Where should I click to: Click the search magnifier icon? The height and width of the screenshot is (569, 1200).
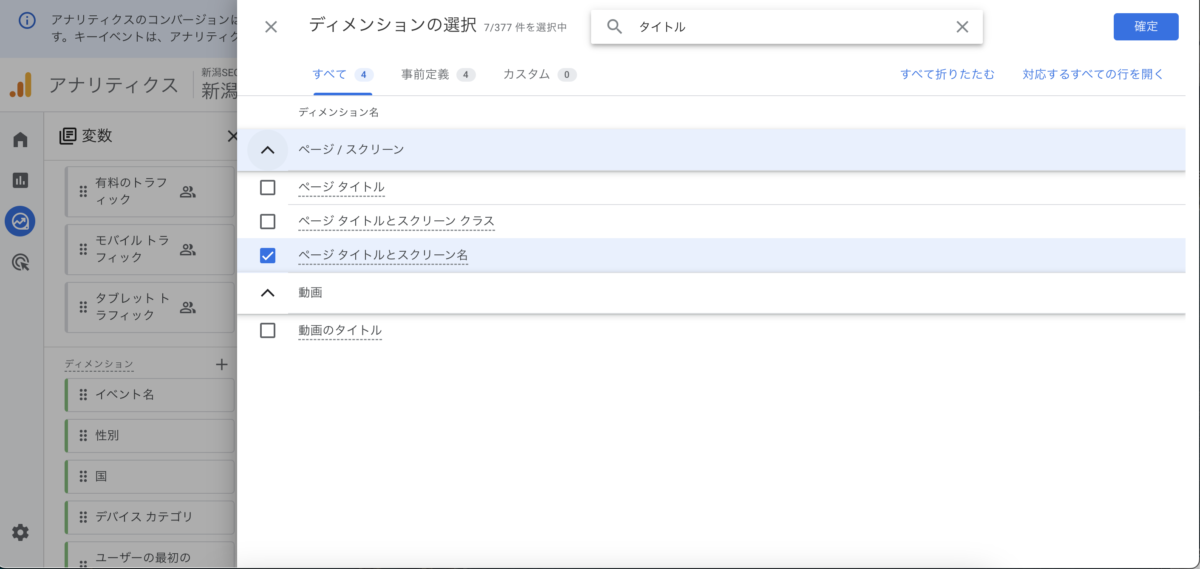(x=615, y=27)
